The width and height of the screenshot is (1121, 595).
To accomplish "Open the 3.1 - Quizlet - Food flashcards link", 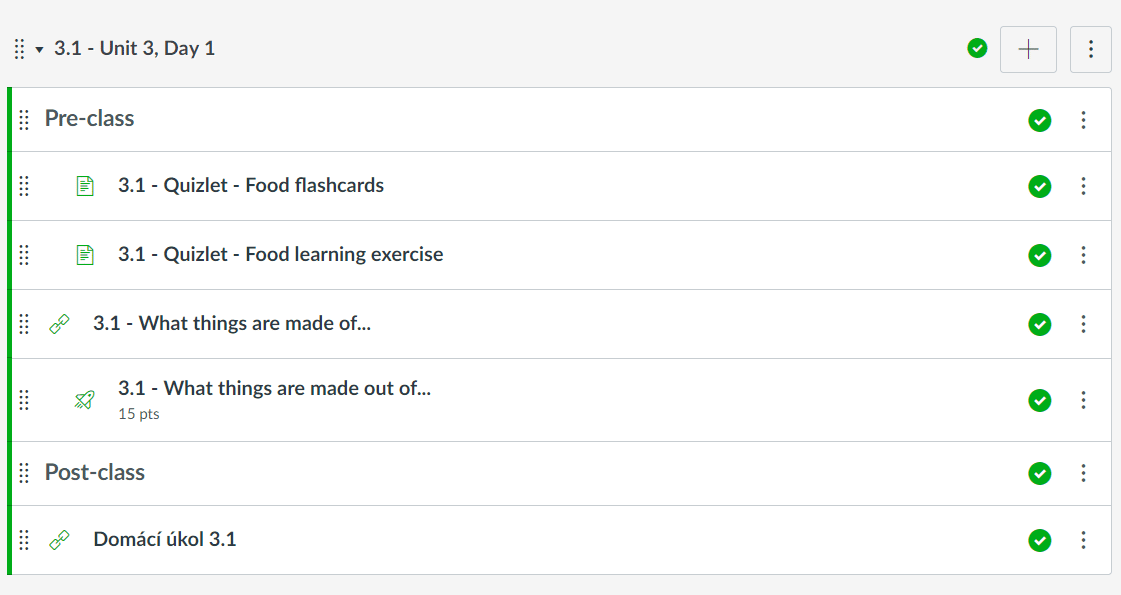I will (x=250, y=185).
